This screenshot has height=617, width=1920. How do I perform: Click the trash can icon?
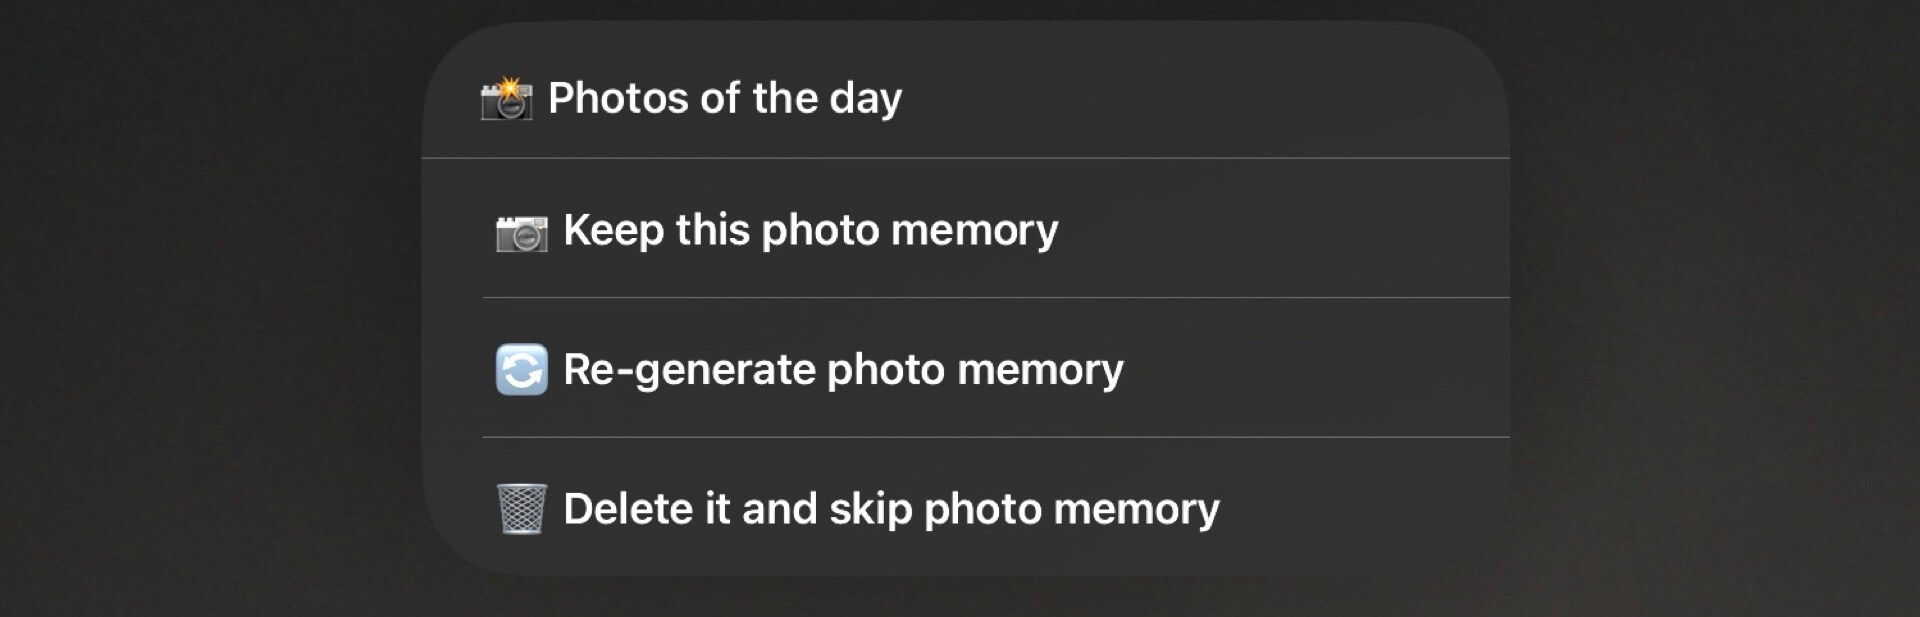point(521,509)
